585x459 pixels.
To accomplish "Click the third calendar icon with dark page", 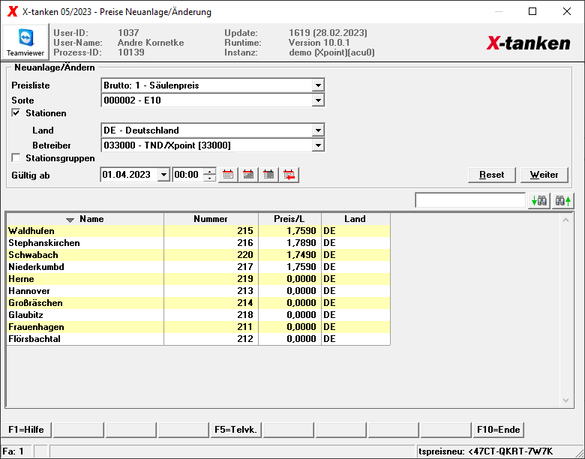I will (x=269, y=175).
